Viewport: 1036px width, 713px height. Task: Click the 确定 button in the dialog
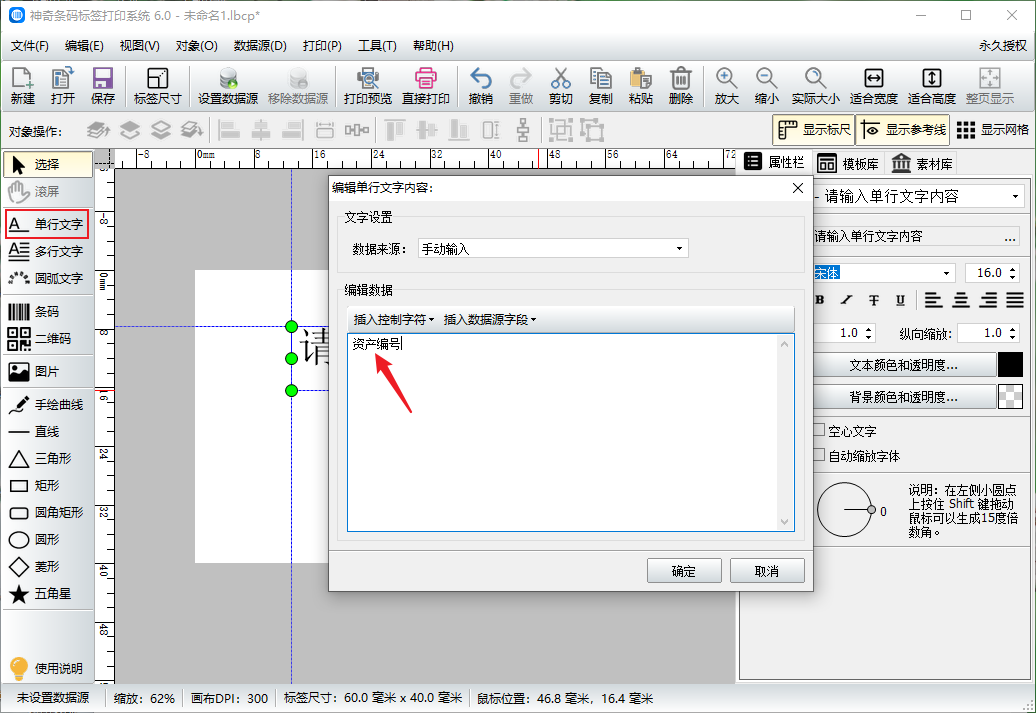(684, 571)
